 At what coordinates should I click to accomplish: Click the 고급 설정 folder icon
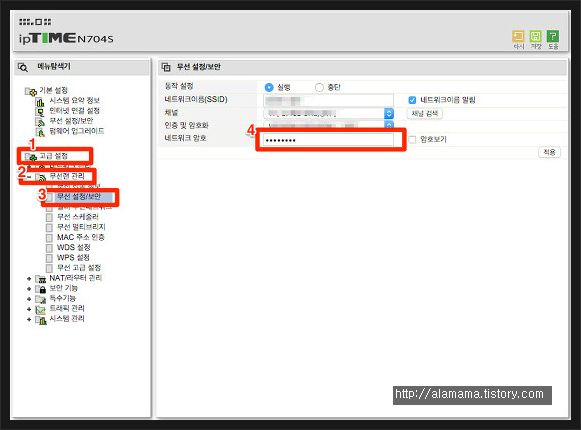(x=31, y=157)
